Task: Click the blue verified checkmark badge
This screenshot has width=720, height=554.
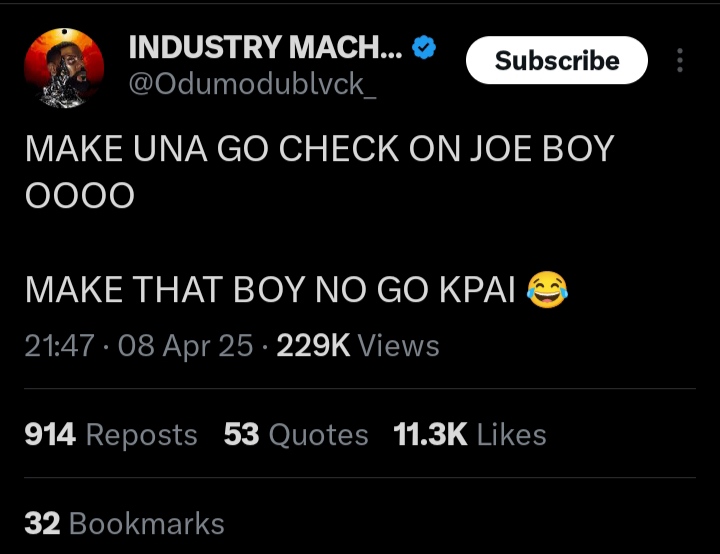Action: point(425,47)
